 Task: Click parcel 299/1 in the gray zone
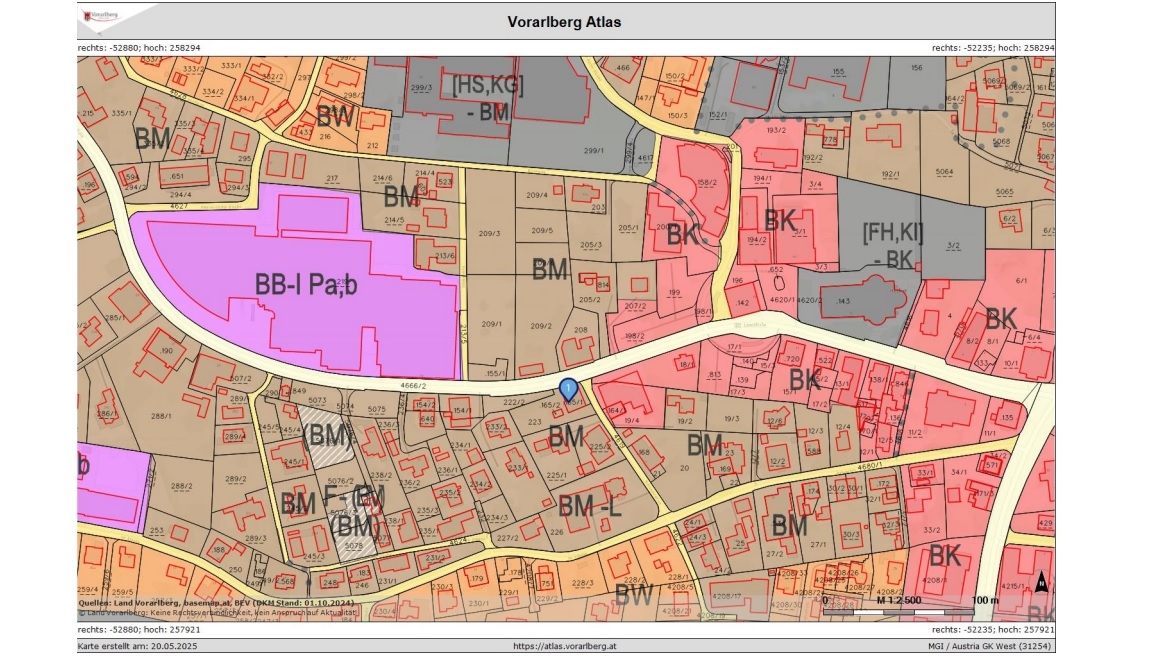(x=594, y=151)
